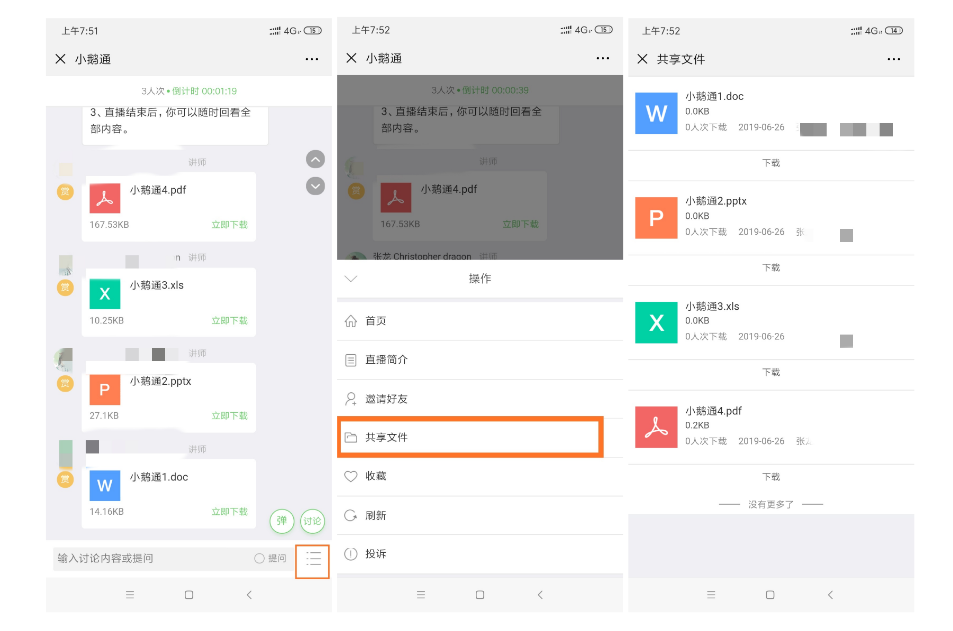Close the second 小鹅通 screen with menu
The width and height of the screenshot is (953, 631).
pyautogui.click(x=351, y=58)
